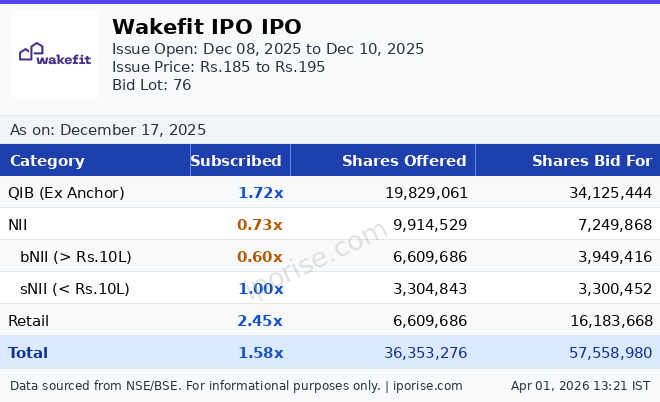Screen dimensions: 660x402
Task: Select the Wakefit IPO IPO heading
Action: point(206,27)
